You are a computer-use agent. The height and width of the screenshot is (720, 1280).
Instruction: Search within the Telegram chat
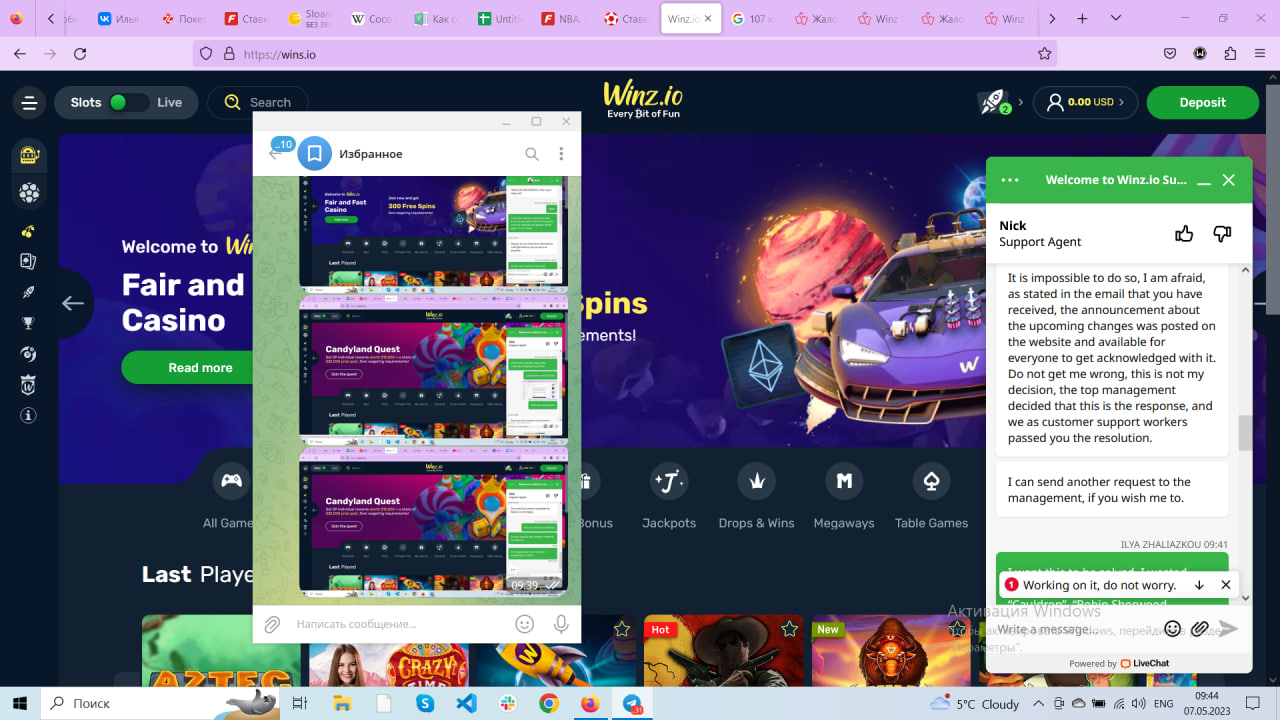[x=532, y=154]
